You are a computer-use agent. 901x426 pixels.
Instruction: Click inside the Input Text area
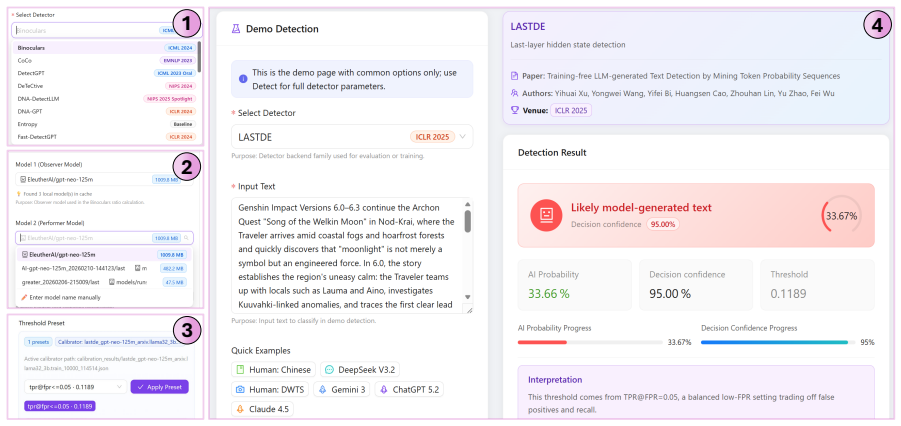(348, 256)
